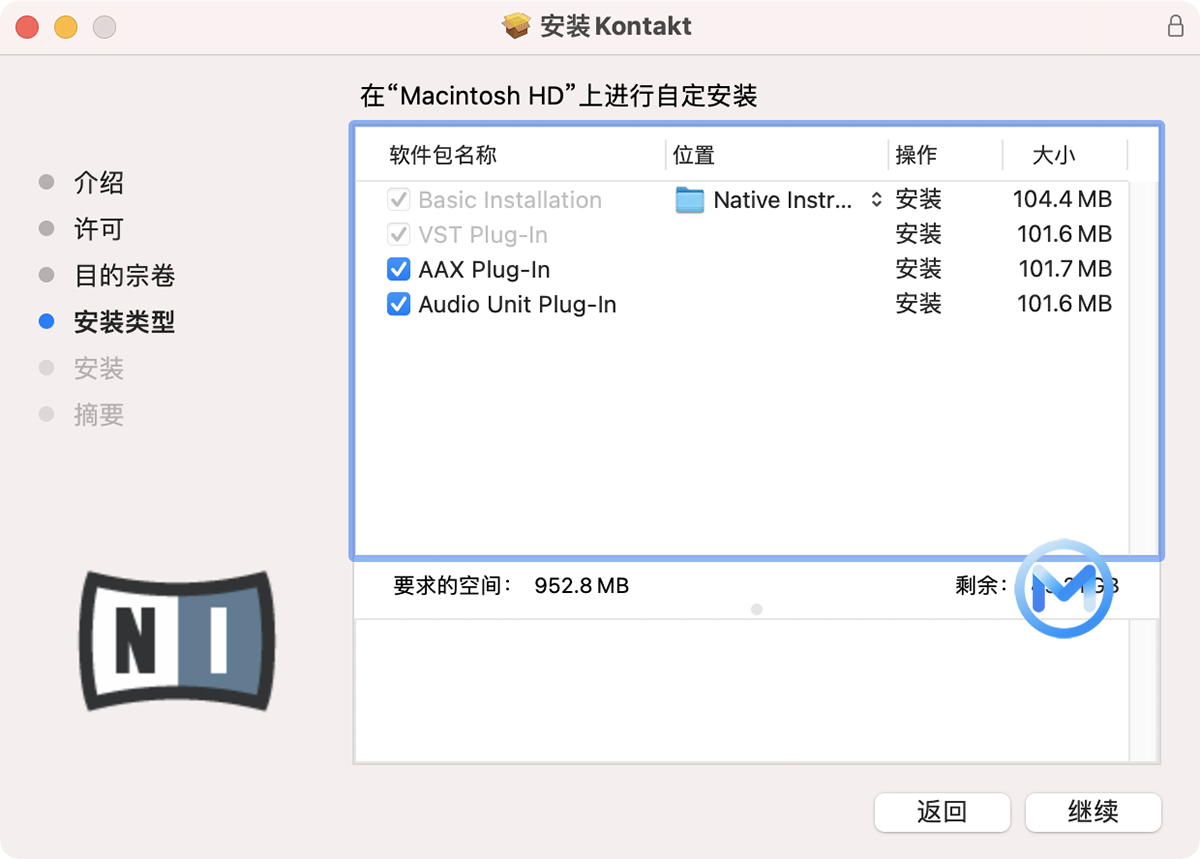
Task: Click the 剩余 label
Action: (x=980, y=586)
